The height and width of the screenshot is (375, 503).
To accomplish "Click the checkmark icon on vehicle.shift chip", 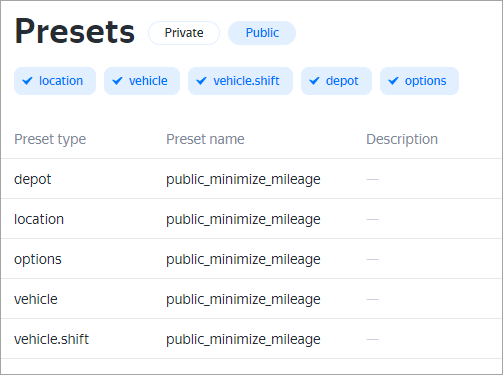I will (201, 81).
